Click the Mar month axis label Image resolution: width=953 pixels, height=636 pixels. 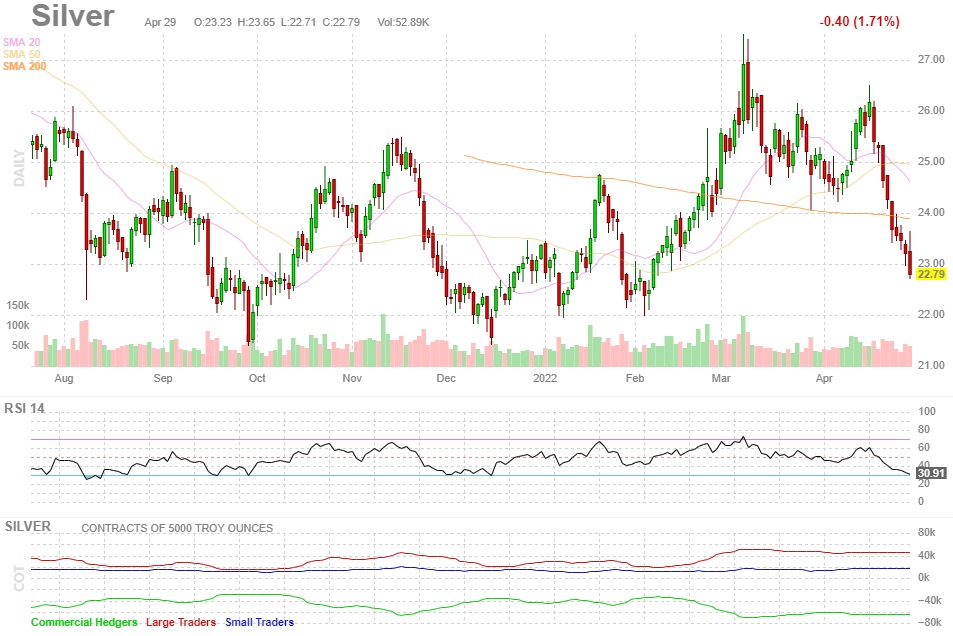pos(721,378)
